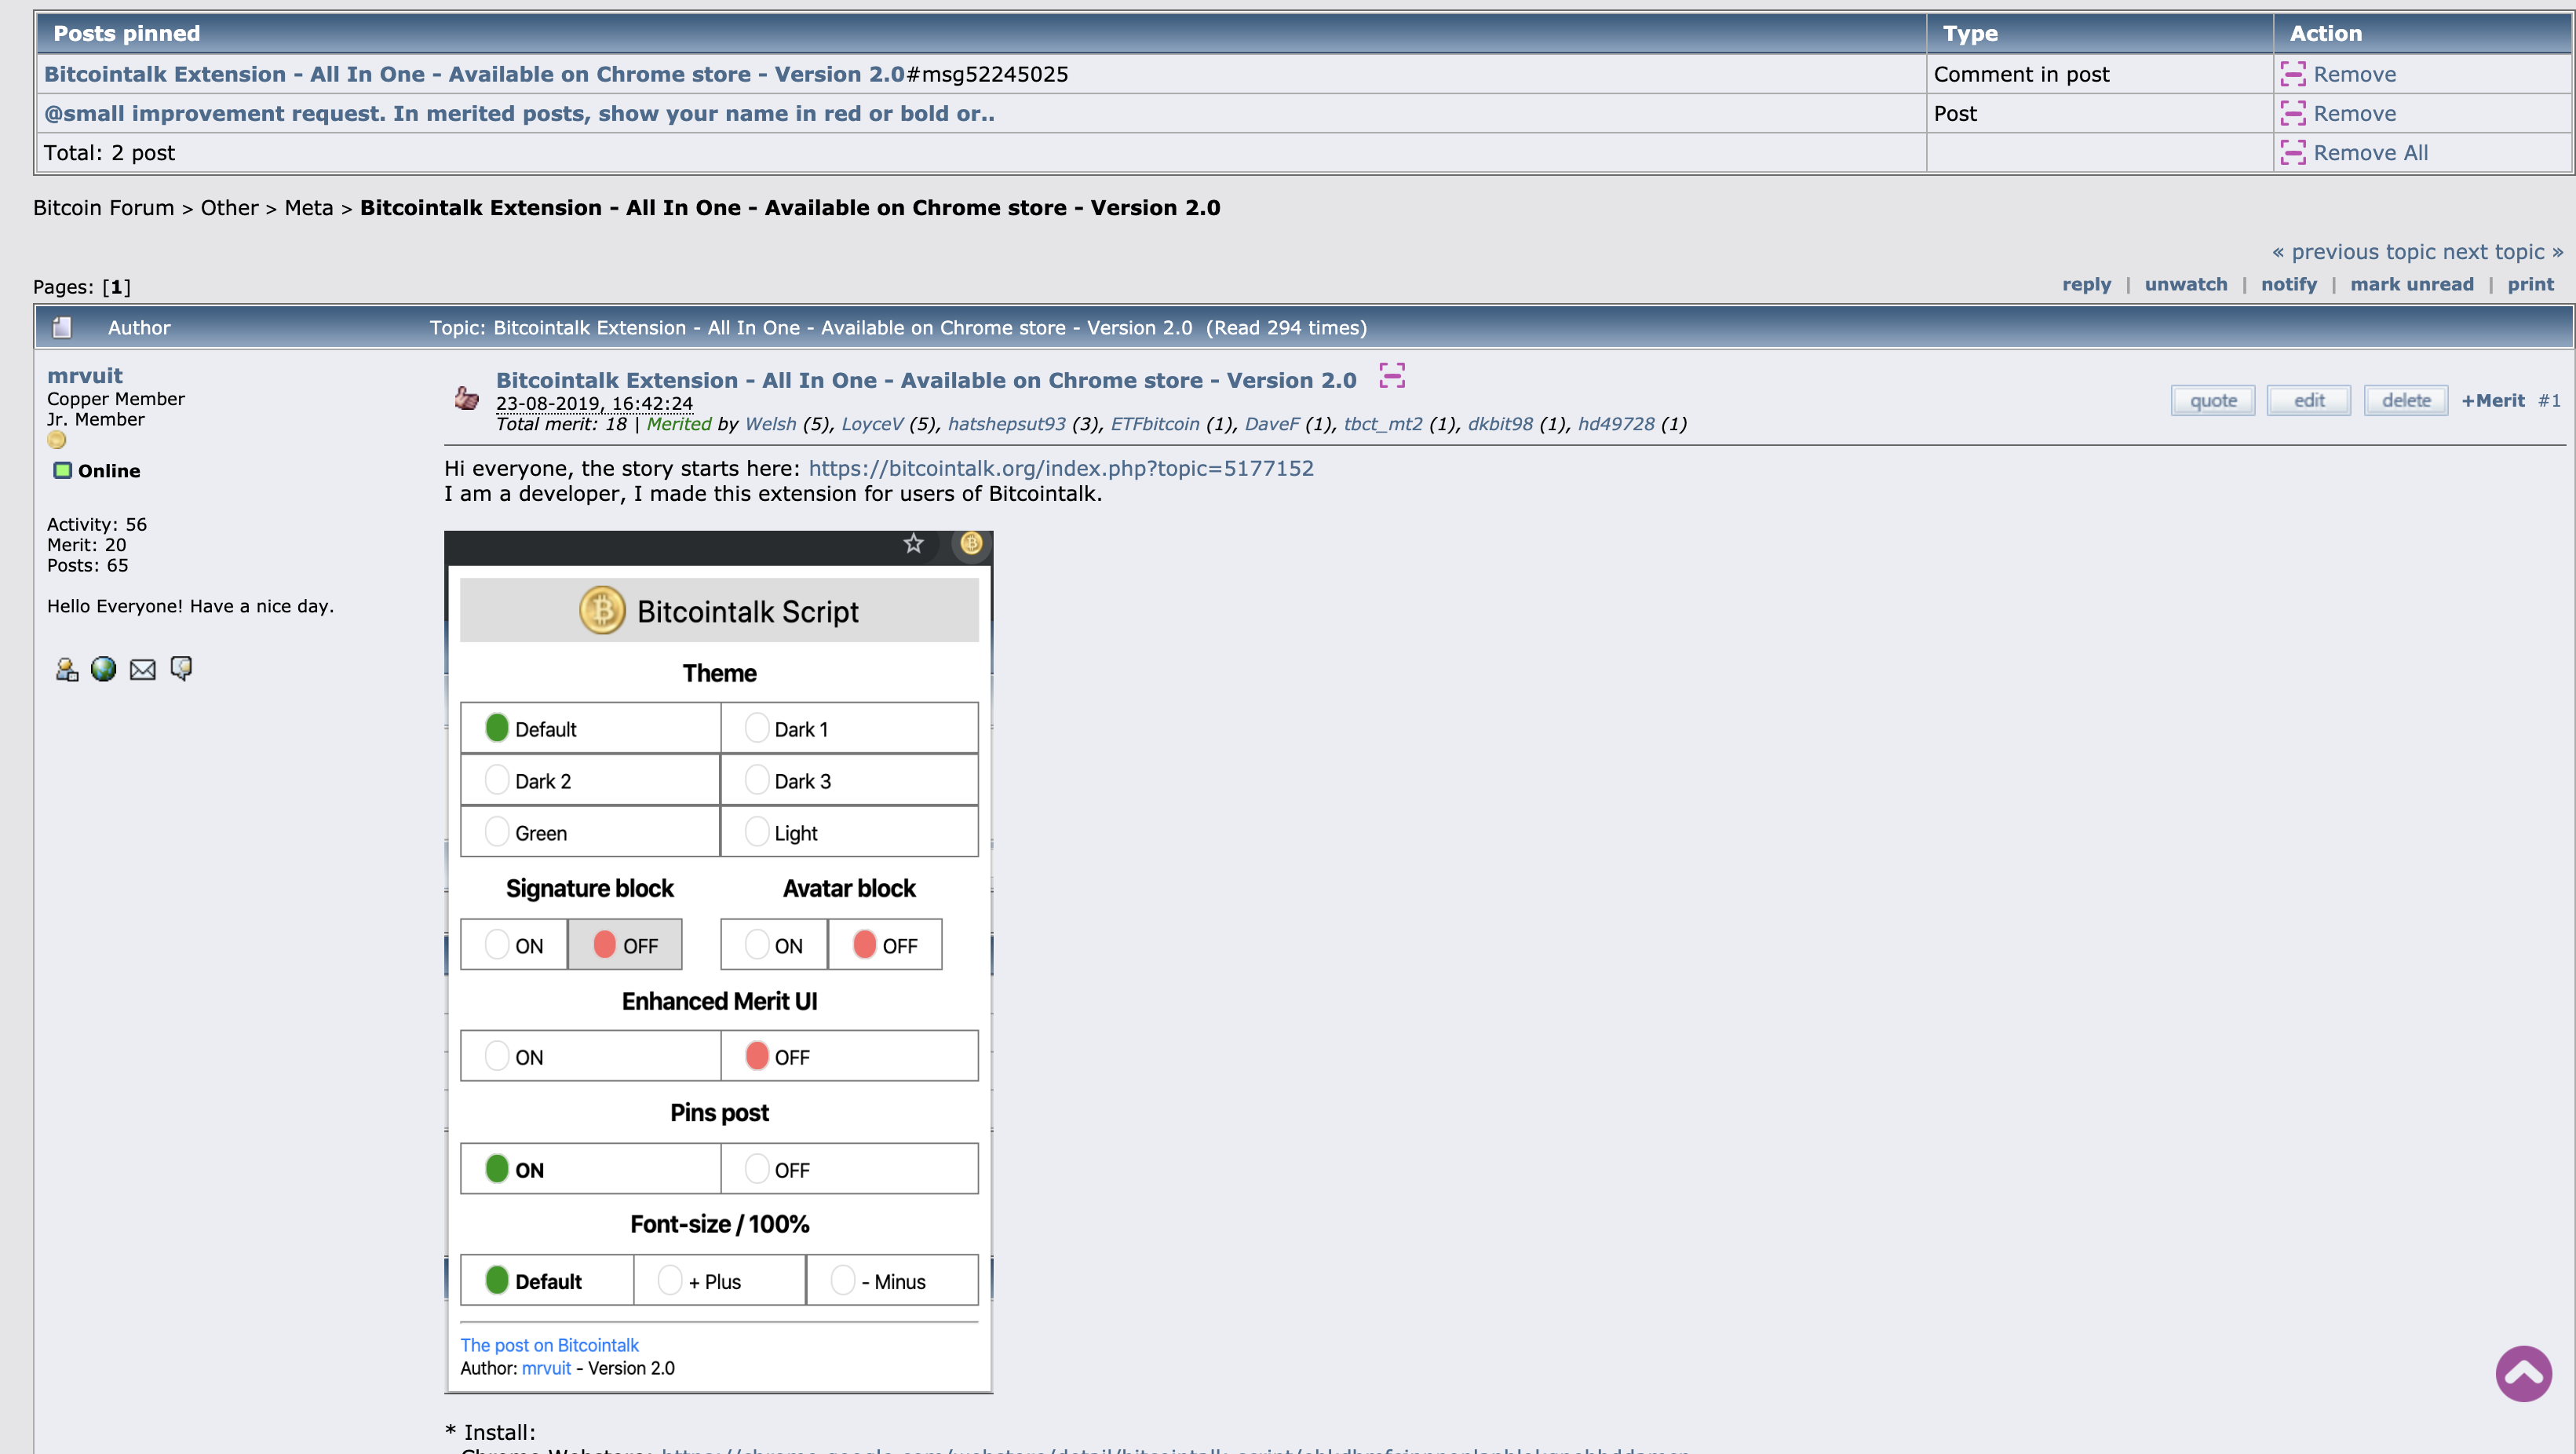Open LoyceV's profile in merit list
Viewport: 2576px width, 1454px height.
point(872,424)
